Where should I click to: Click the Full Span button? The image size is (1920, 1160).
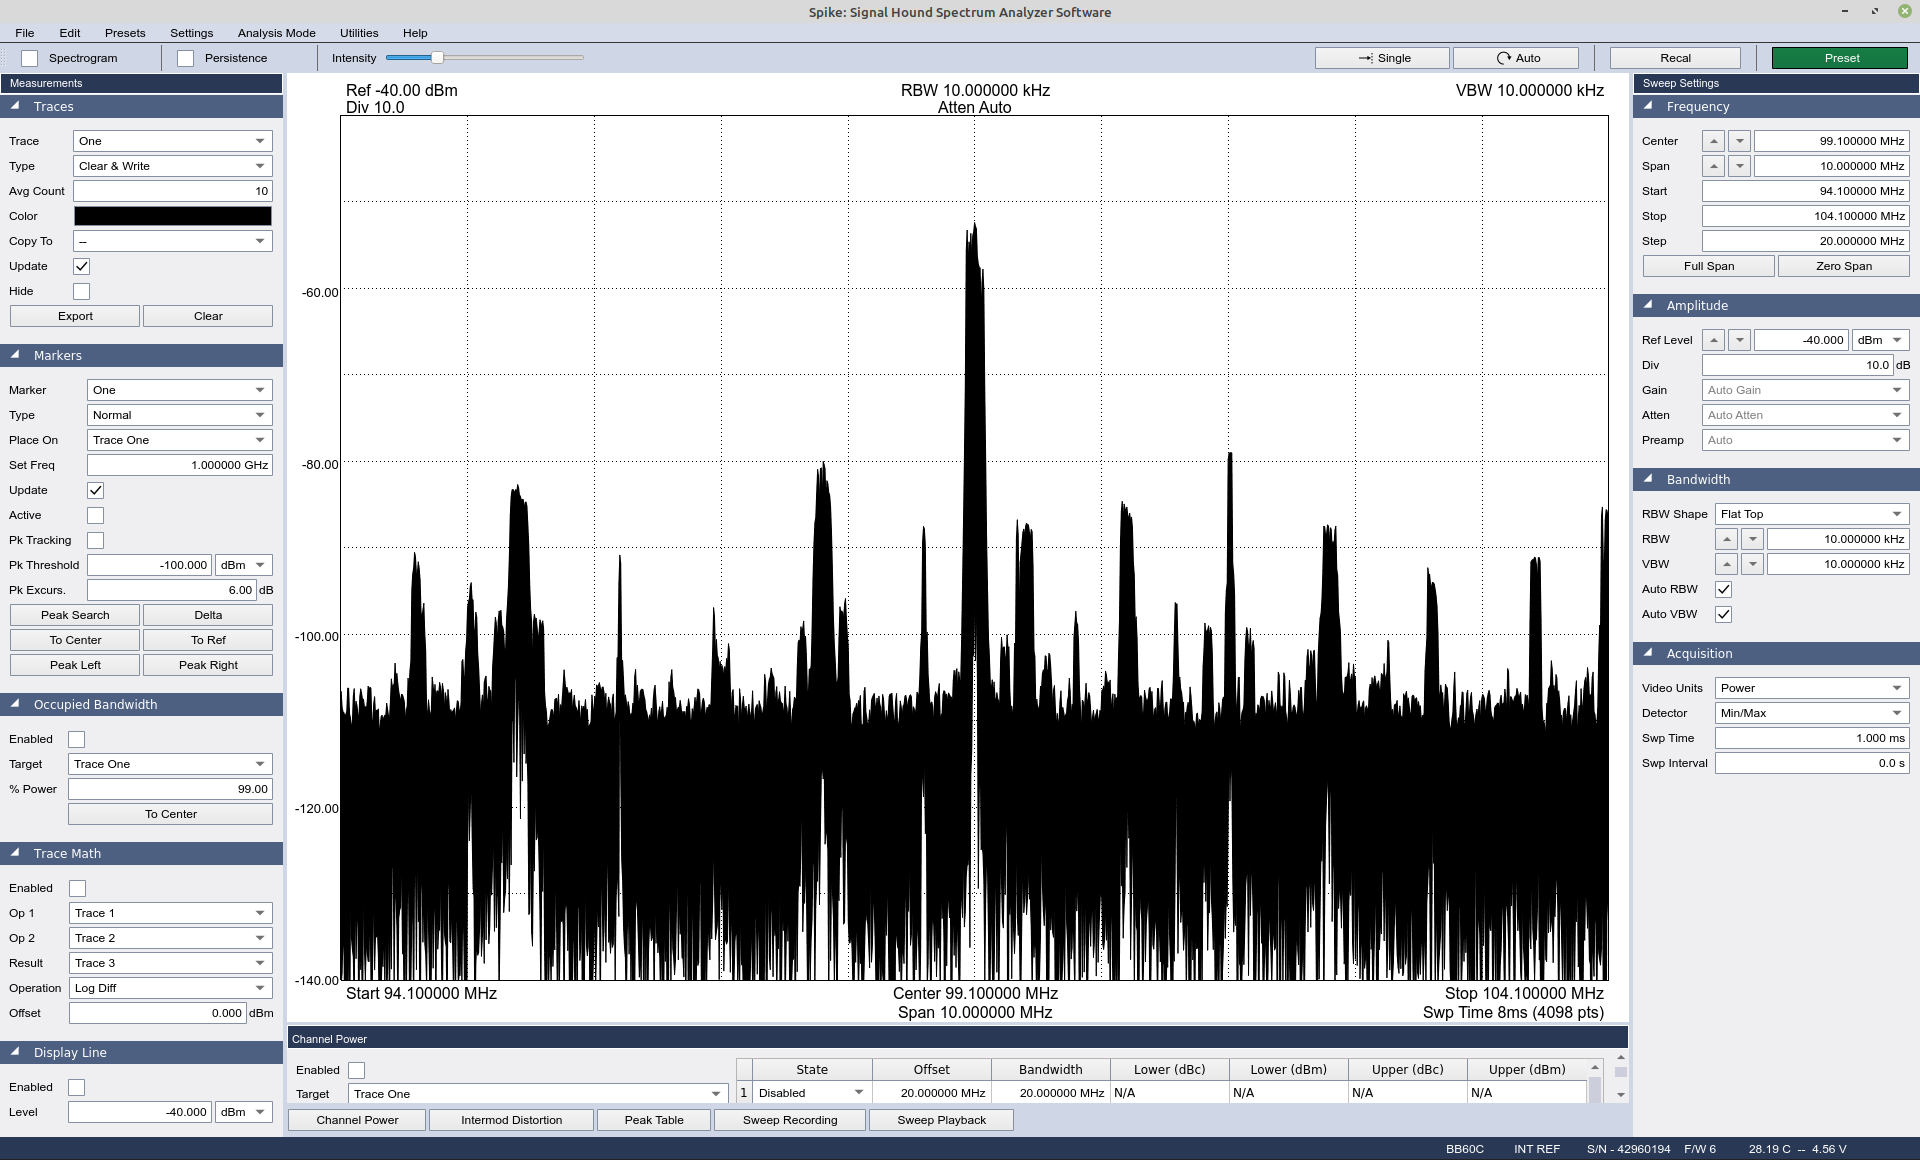pyautogui.click(x=1707, y=265)
